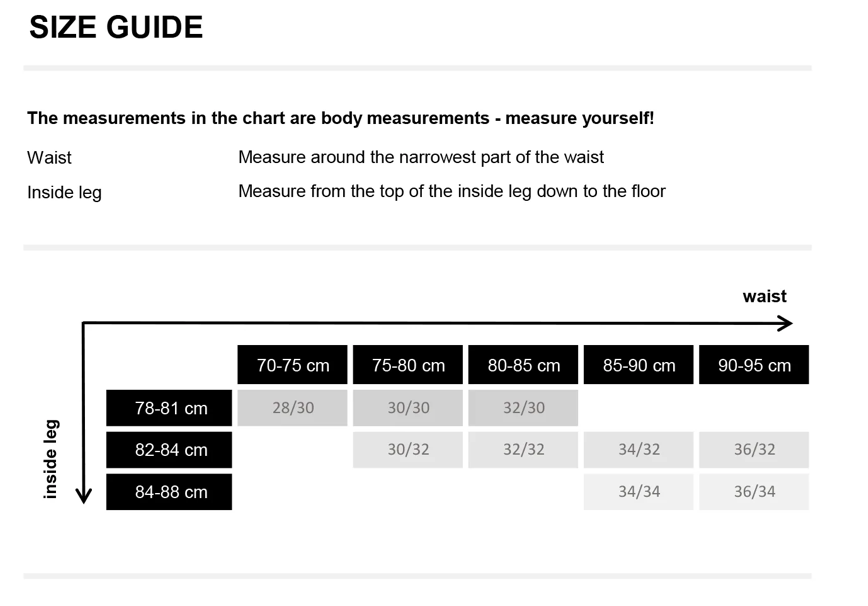Image resolution: width=868 pixels, height=606 pixels.
Task: Pick size 34/34 in the chart
Action: (x=638, y=492)
